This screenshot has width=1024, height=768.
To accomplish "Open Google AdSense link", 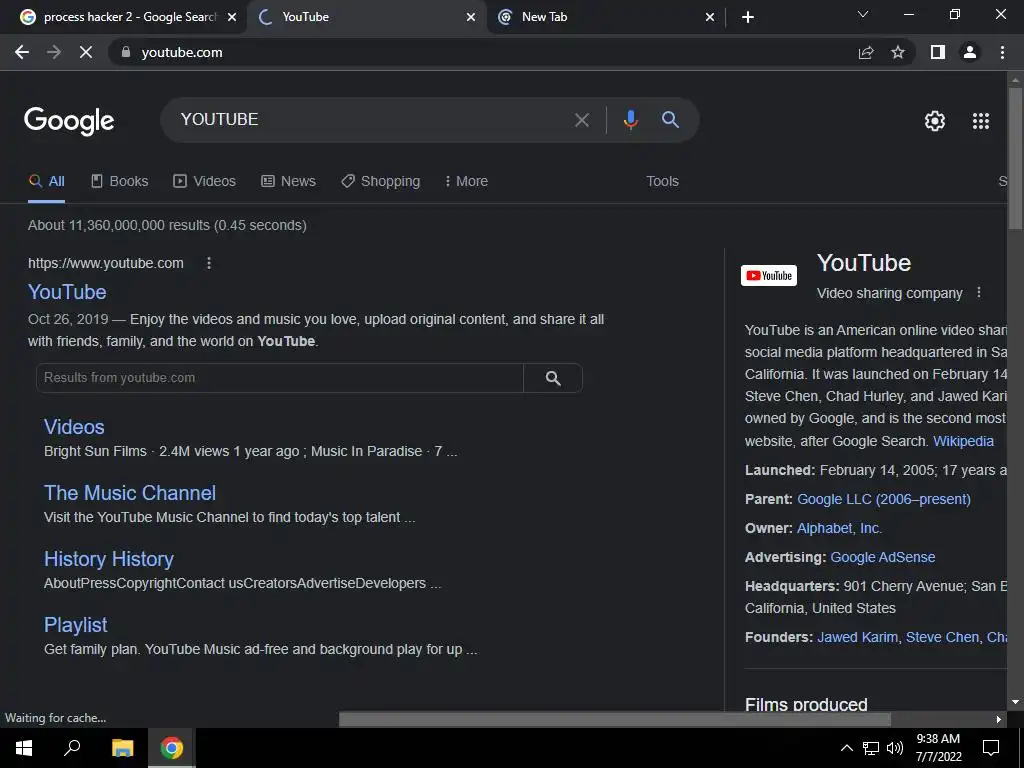I will [x=882, y=558].
